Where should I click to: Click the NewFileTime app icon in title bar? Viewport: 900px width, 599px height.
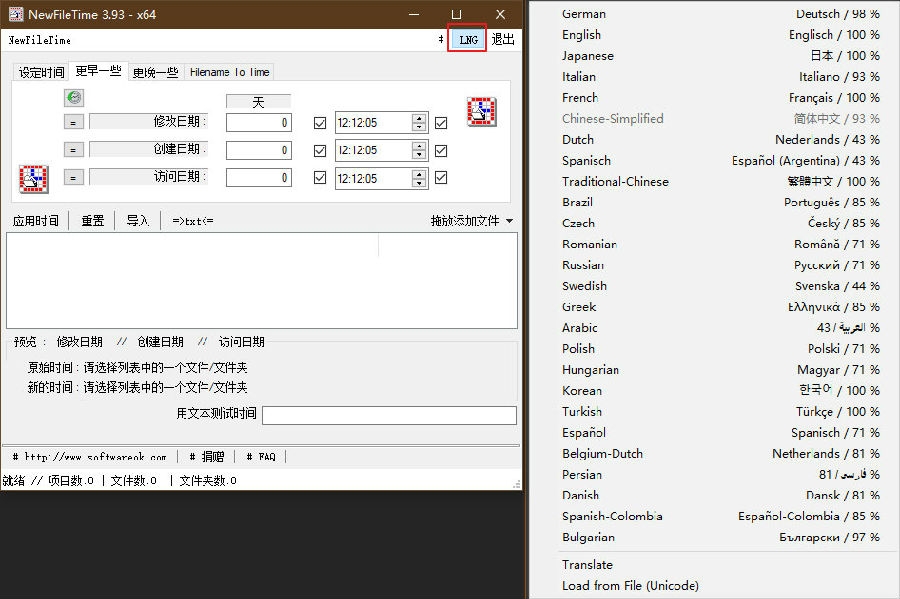[x=15, y=14]
